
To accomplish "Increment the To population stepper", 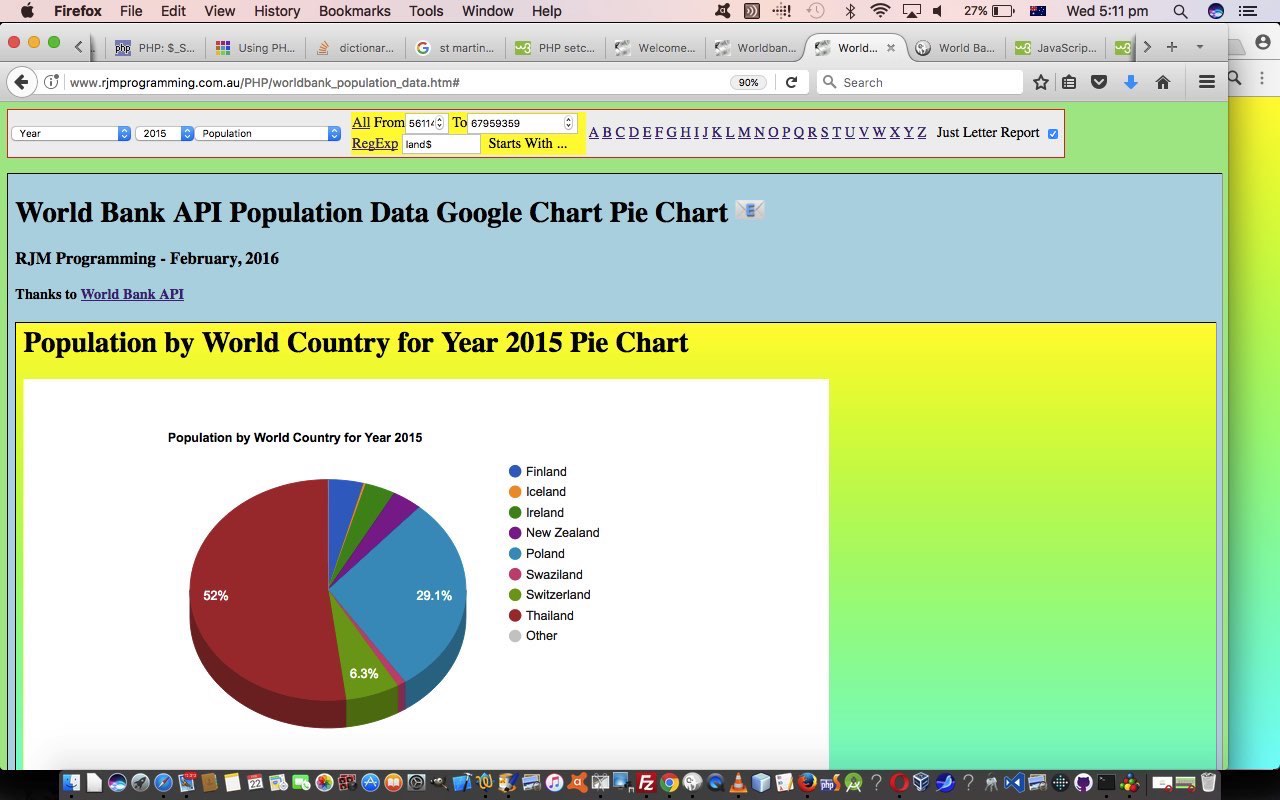I will (569, 119).
